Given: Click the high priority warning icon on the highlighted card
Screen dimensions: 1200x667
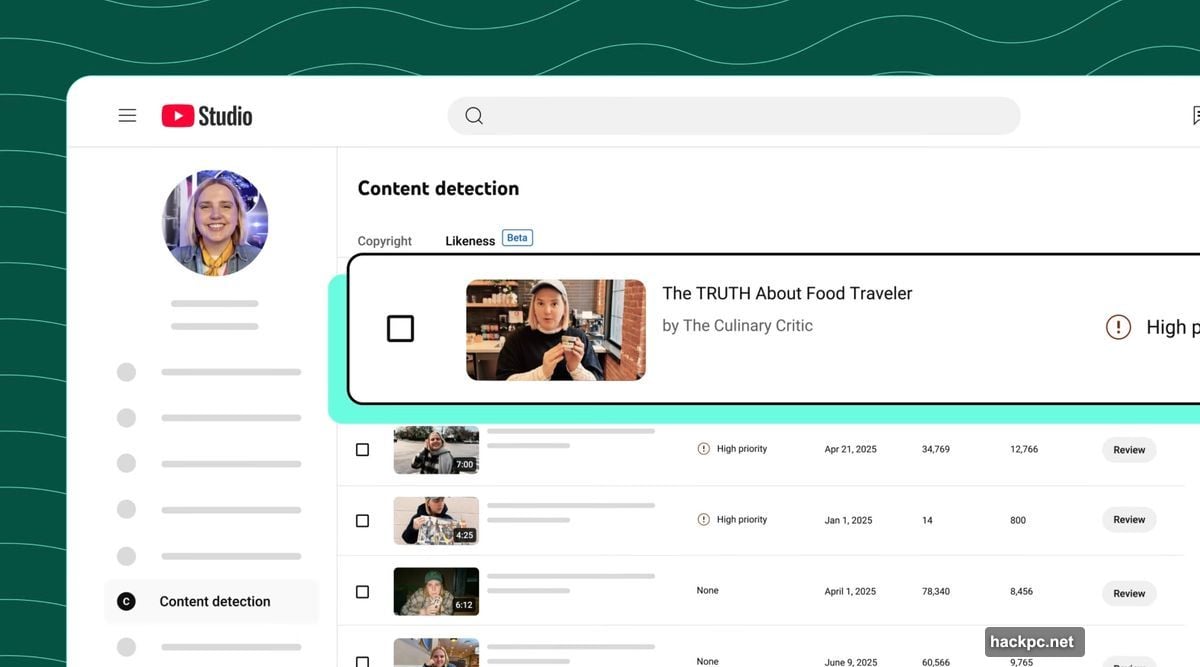Looking at the screenshot, I should [1118, 327].
